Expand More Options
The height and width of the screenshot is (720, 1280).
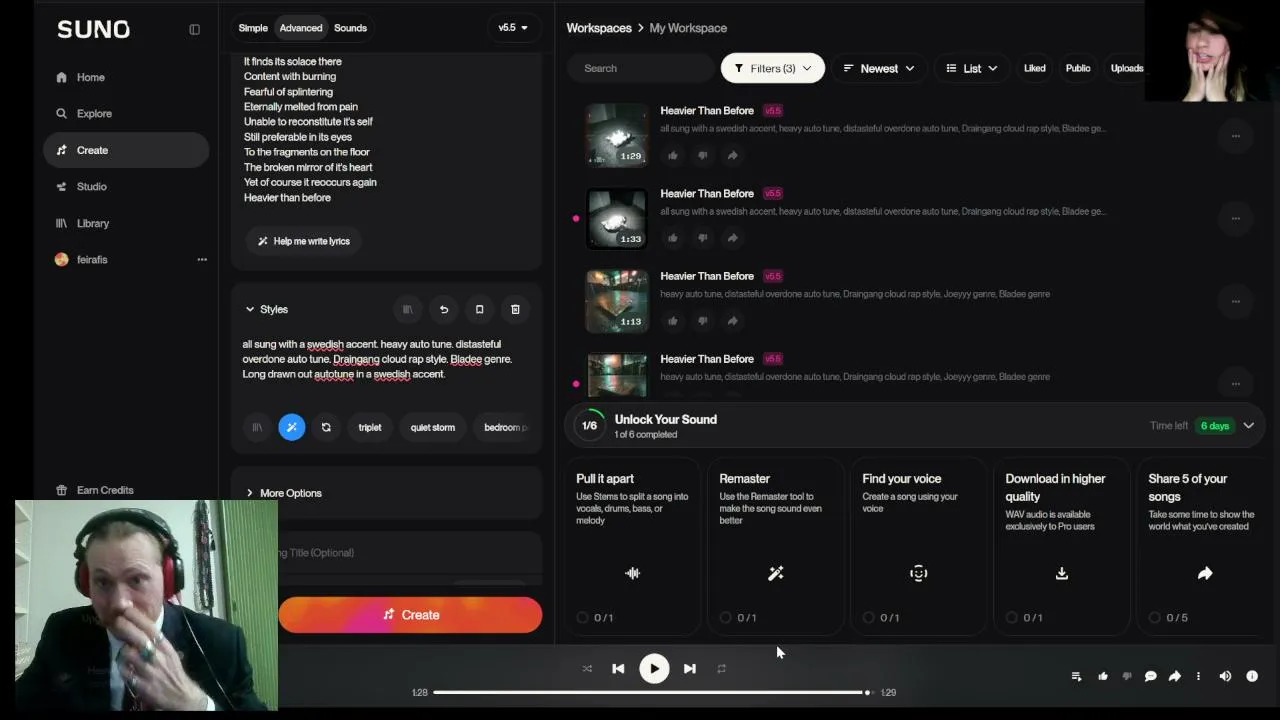386,493
